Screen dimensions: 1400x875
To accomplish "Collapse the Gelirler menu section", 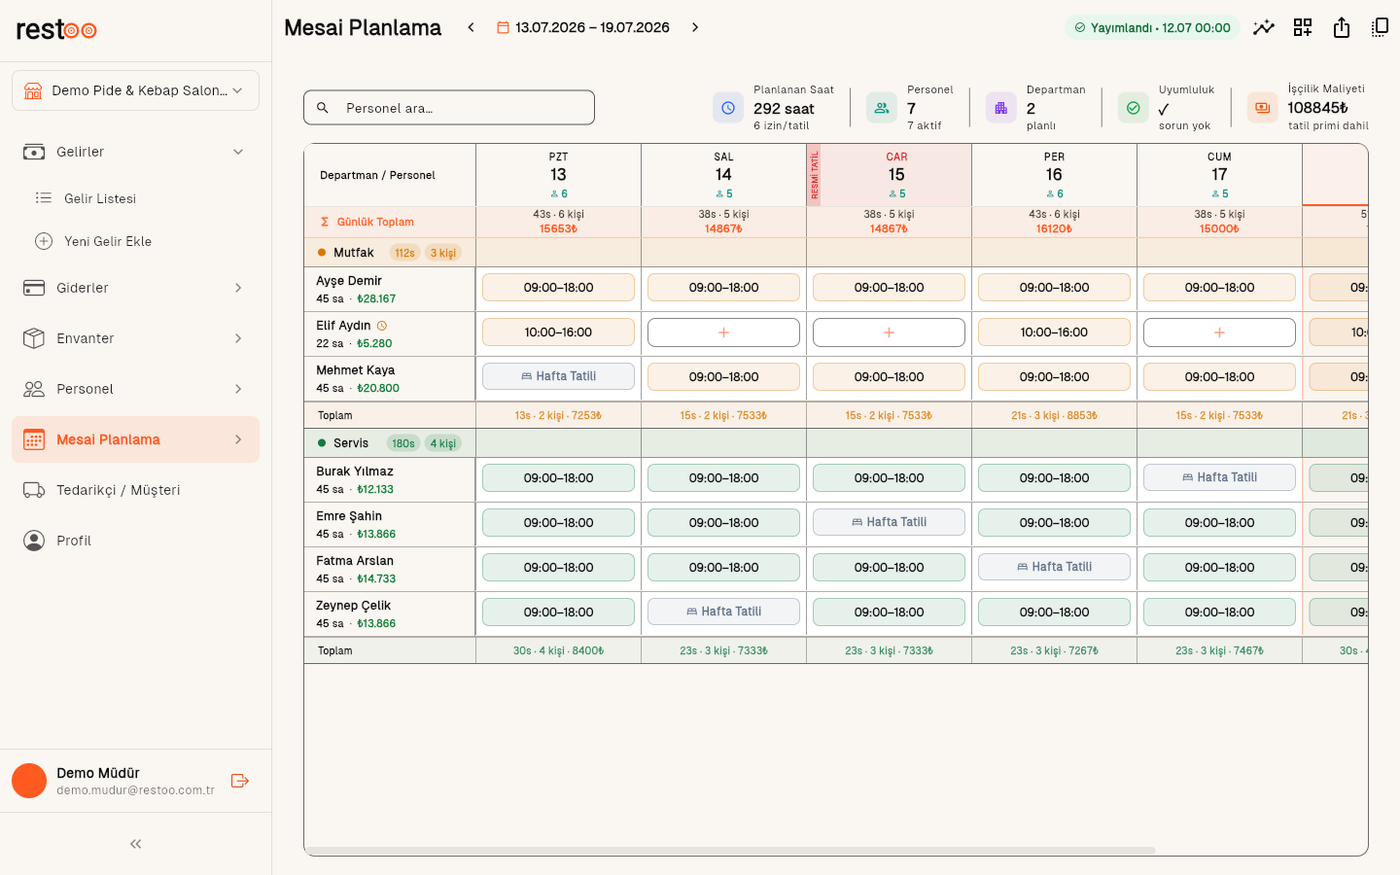I will (238, 152).
